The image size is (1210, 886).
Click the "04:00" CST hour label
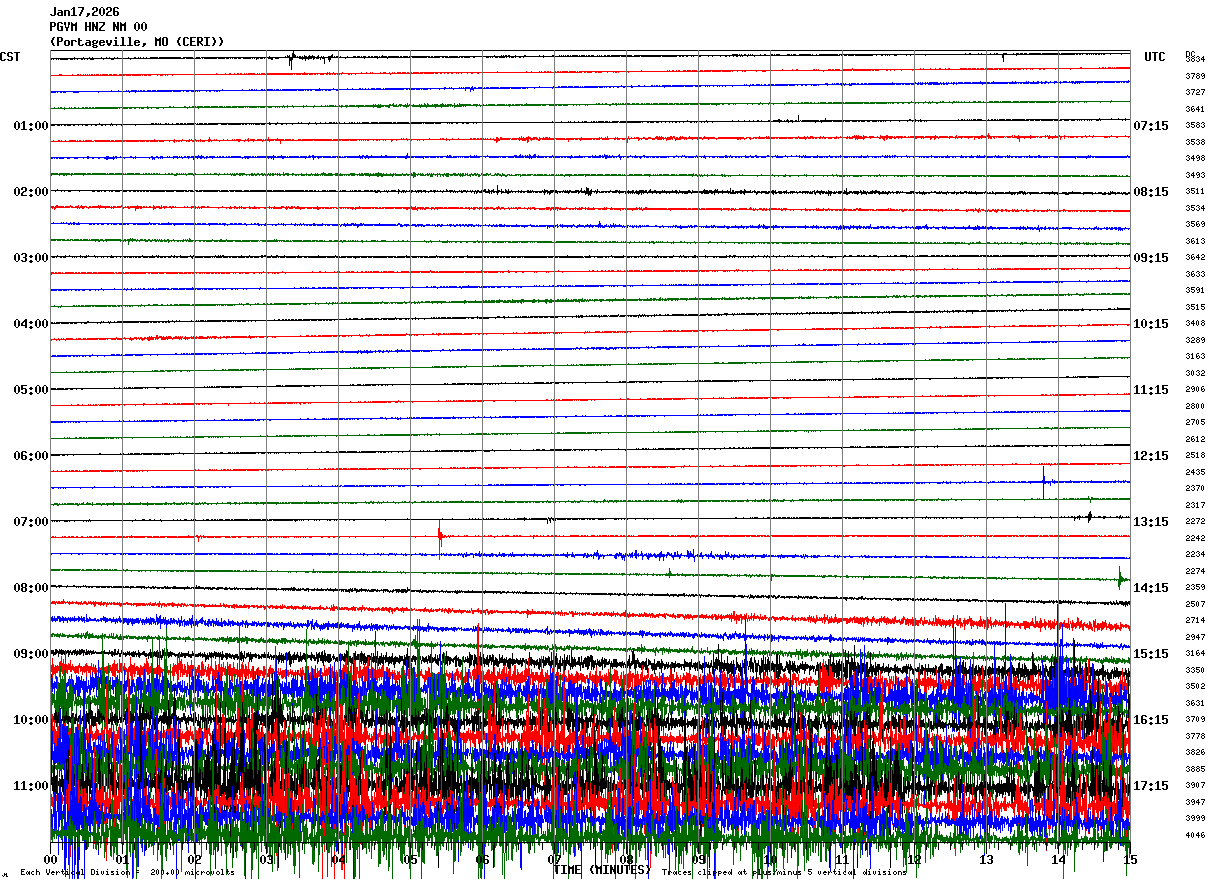[x=31, y=324]
